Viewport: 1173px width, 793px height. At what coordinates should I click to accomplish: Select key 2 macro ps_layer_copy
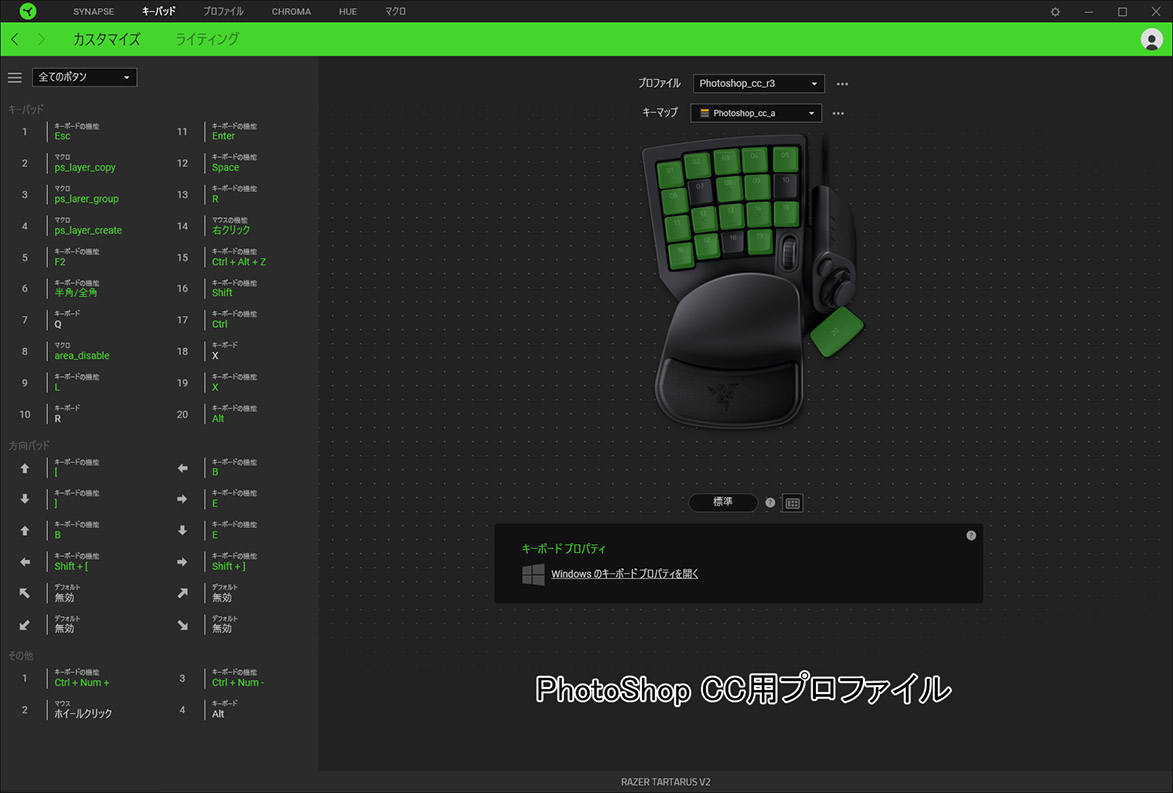tap(85, 168)
